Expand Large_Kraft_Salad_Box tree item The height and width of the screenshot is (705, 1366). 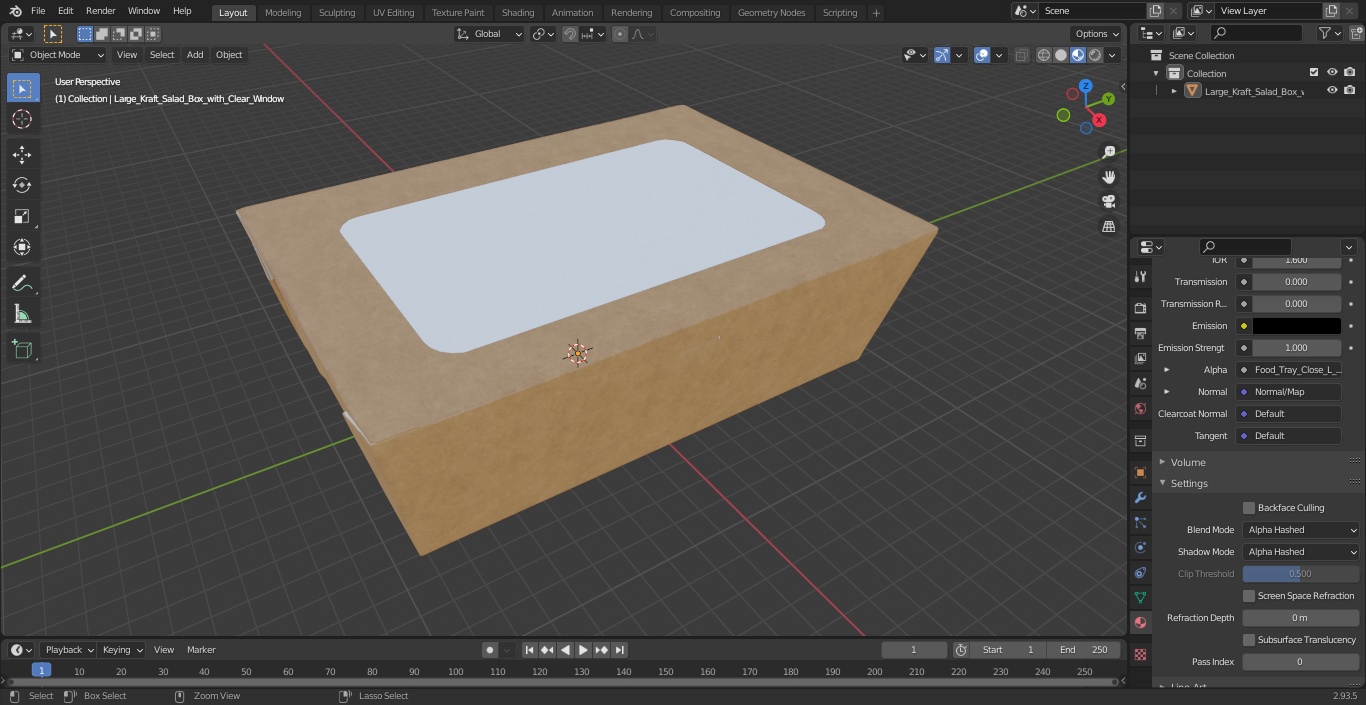coord(1174,91)
